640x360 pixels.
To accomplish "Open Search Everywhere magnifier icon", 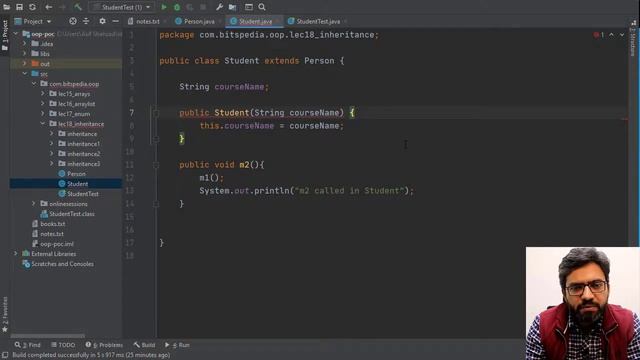I will coord(262,7).
